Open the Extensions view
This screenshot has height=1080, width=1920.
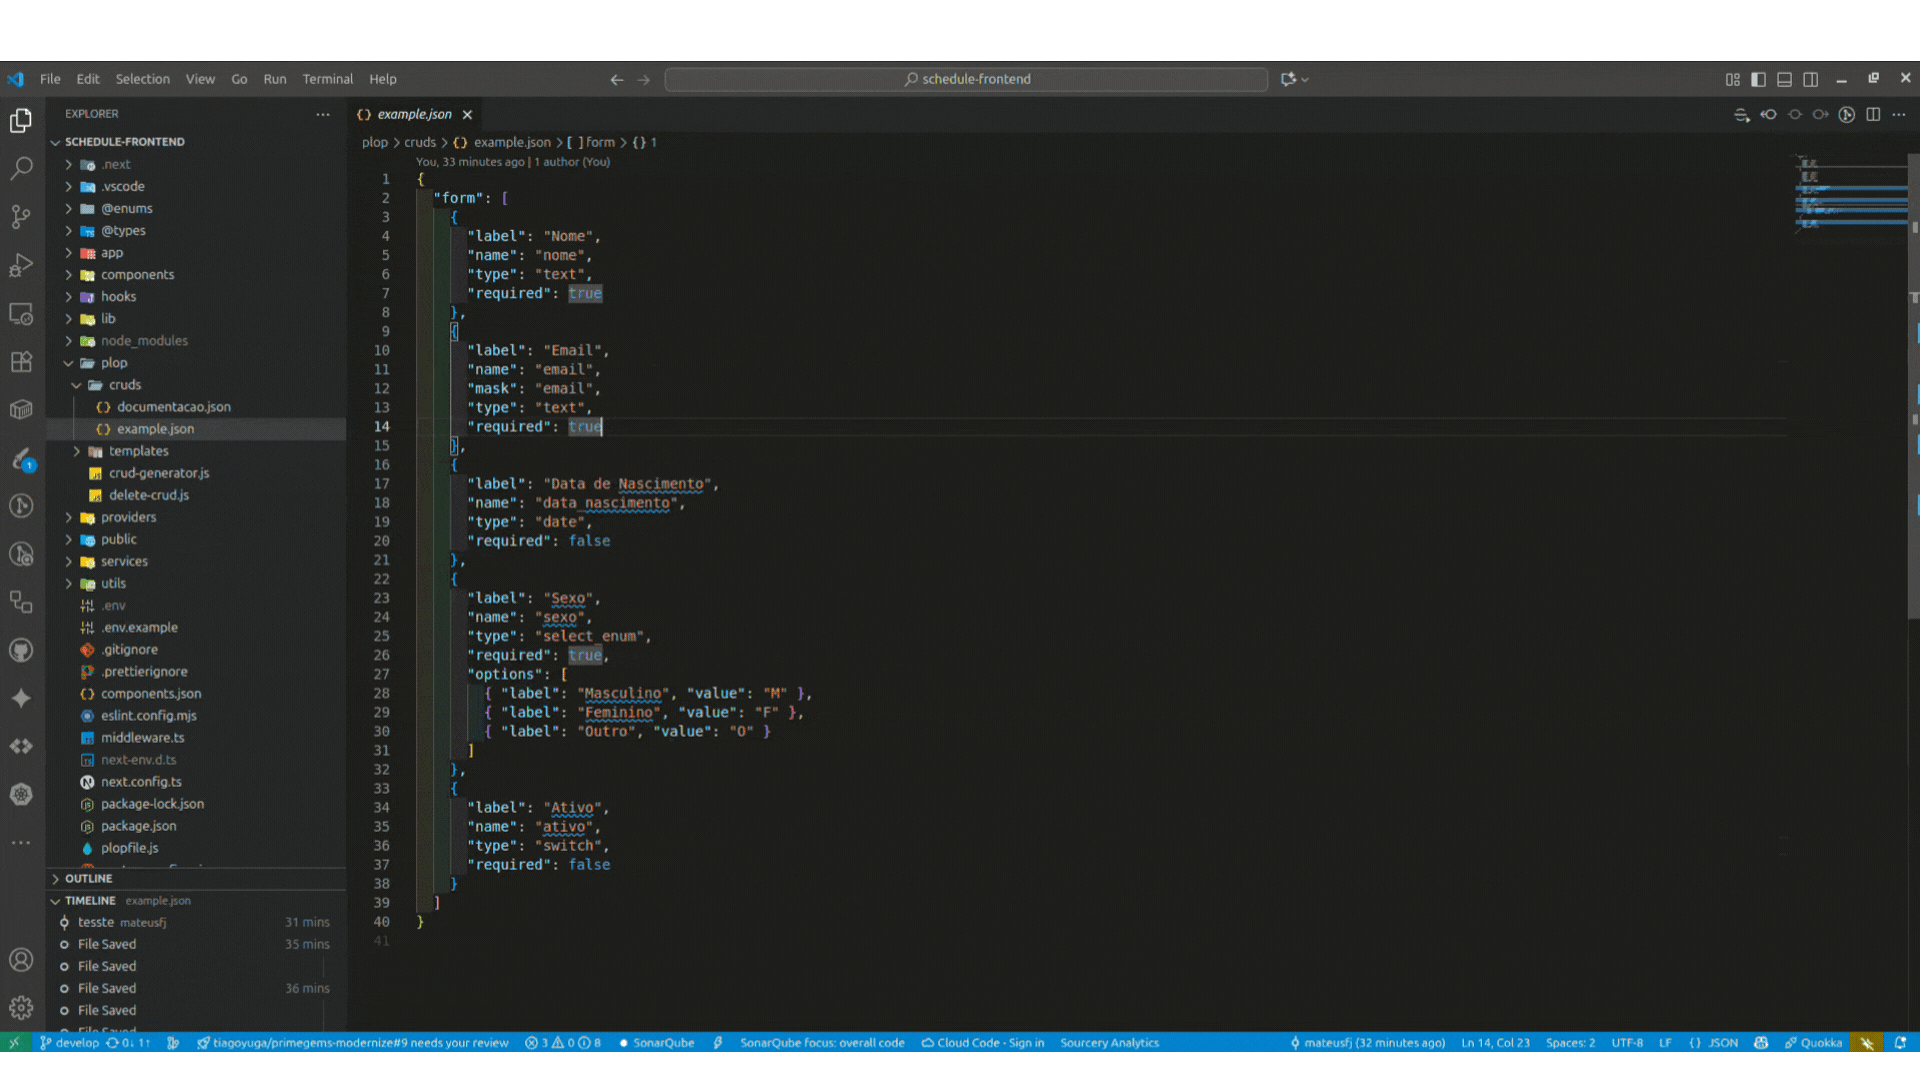click(21, 361)
